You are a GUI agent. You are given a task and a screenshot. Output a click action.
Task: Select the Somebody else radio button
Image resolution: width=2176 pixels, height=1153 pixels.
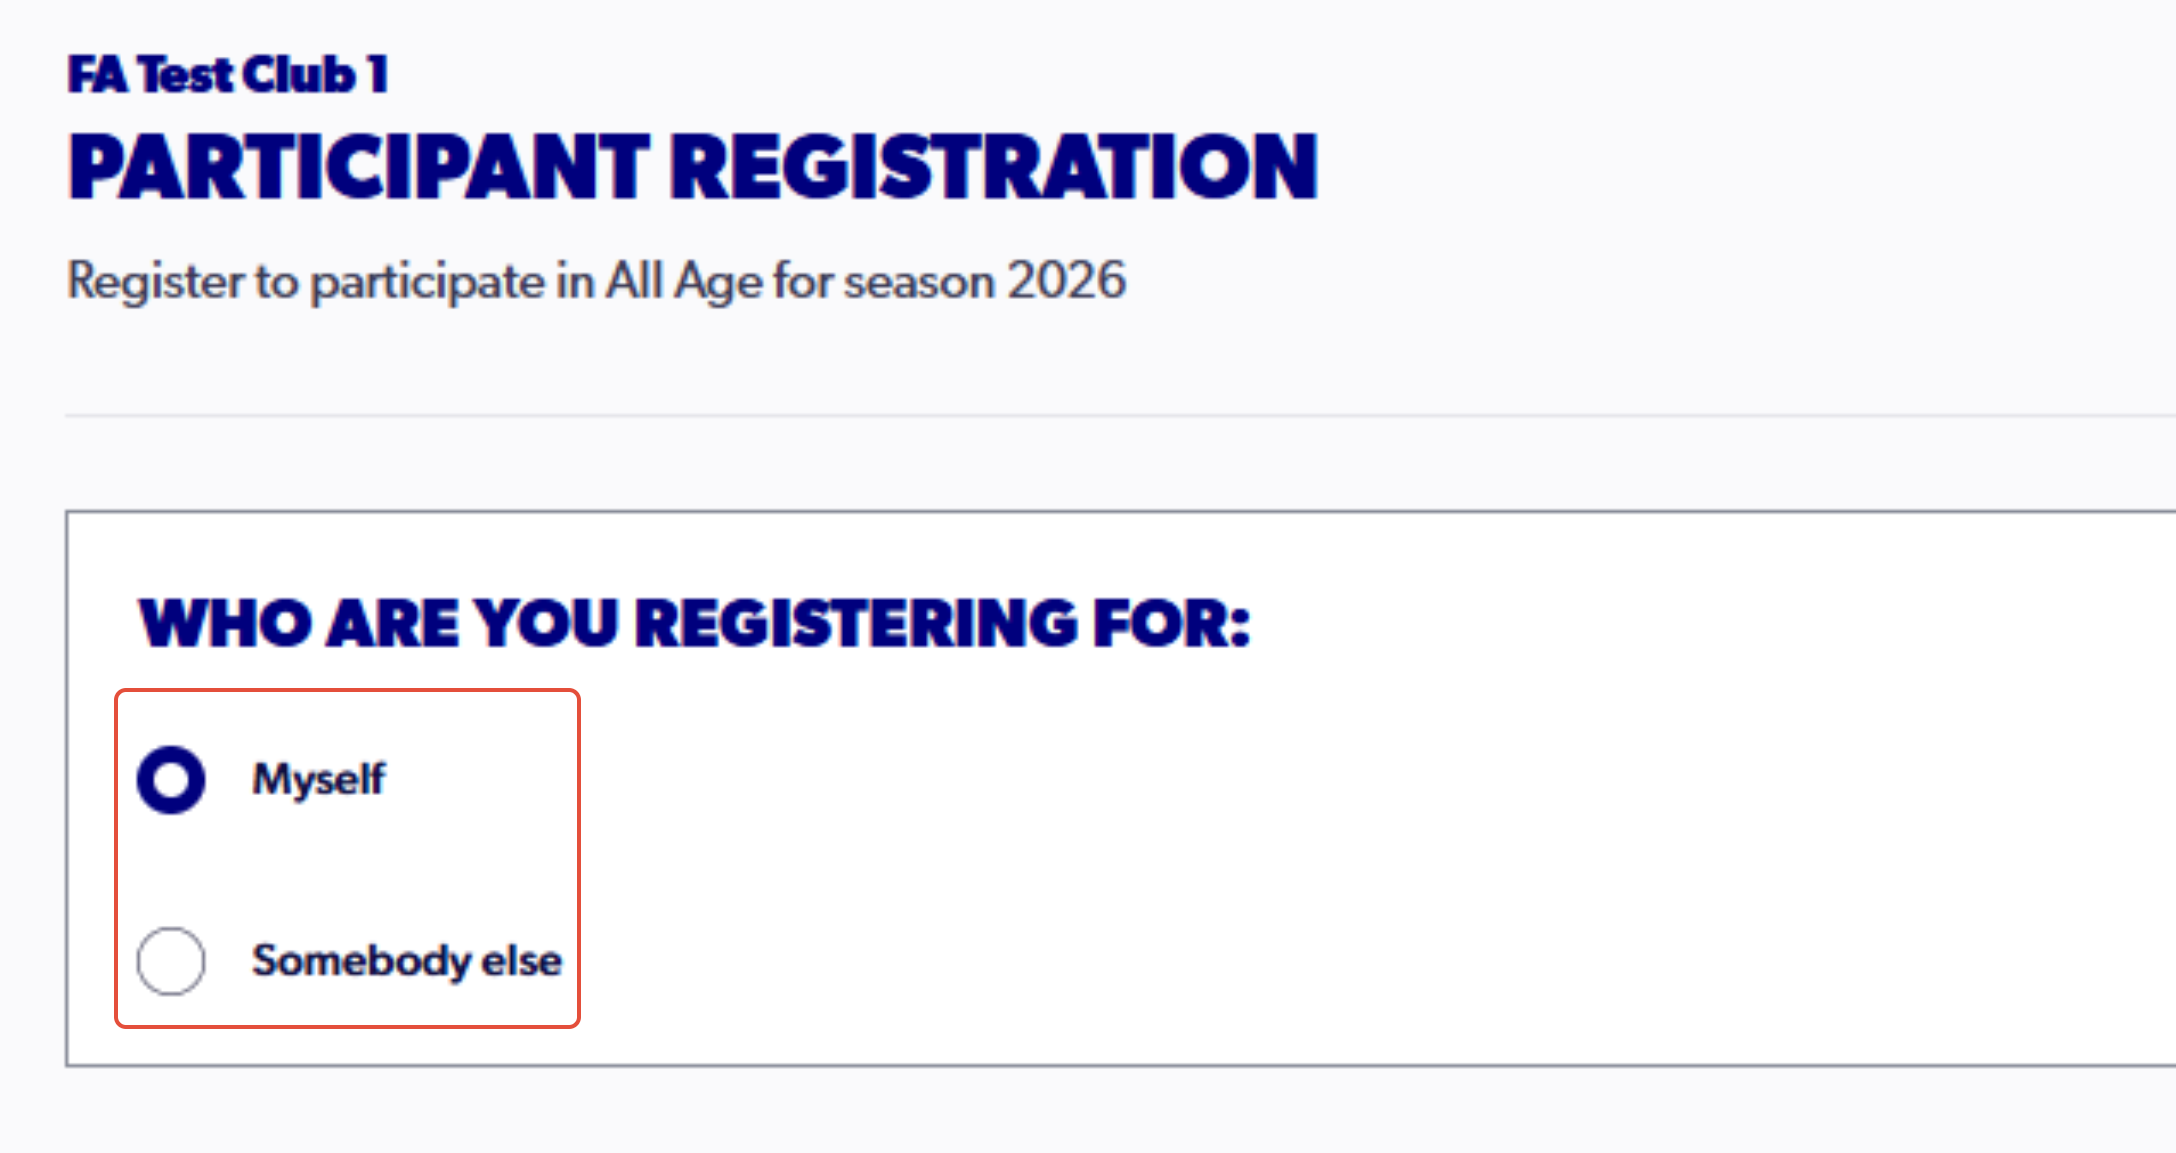click(x=171, y=961)
